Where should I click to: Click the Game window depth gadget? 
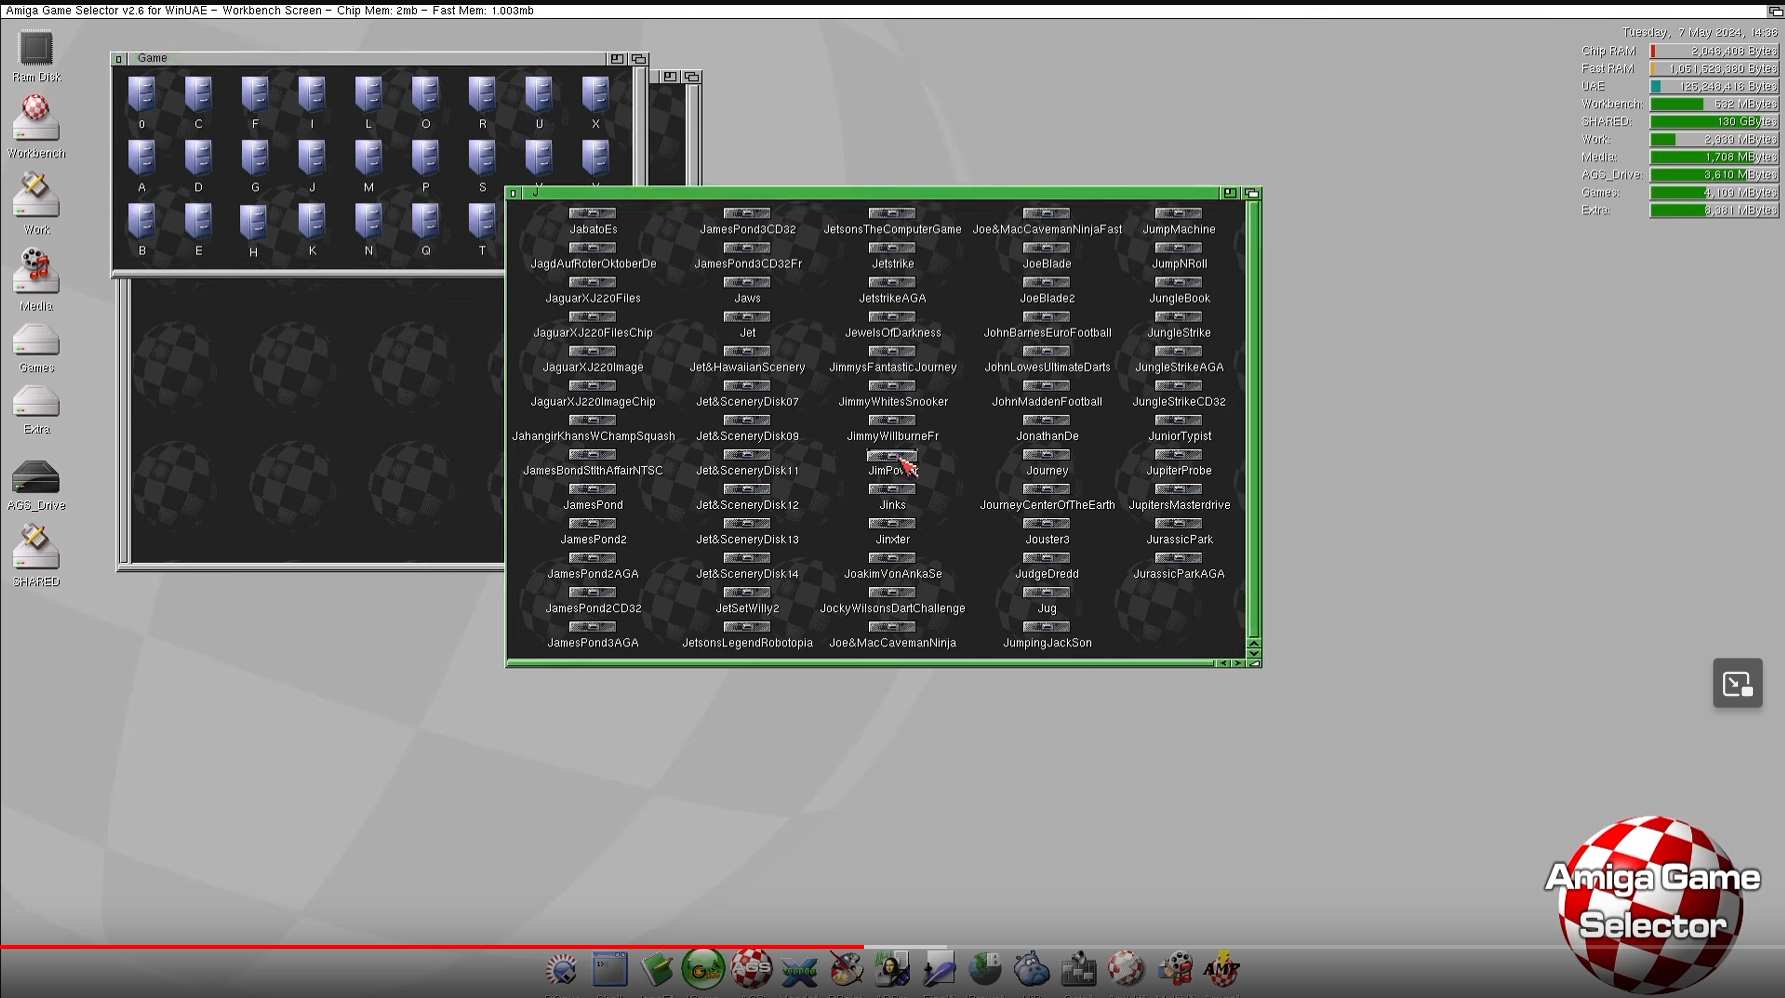point(639,59)
